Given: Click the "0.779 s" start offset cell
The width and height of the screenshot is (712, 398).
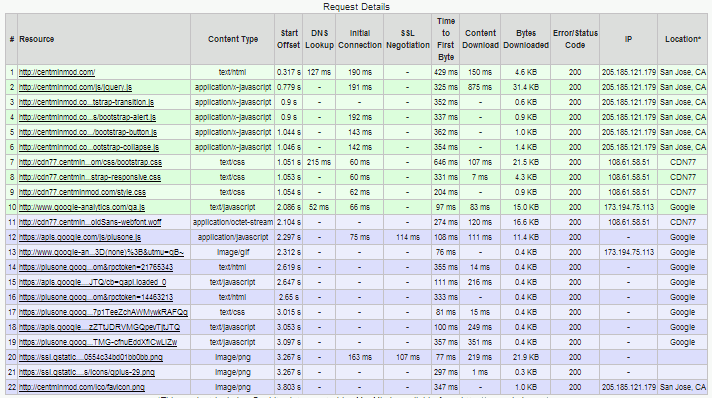Looking at the screenshot, I should coord(289,87).
